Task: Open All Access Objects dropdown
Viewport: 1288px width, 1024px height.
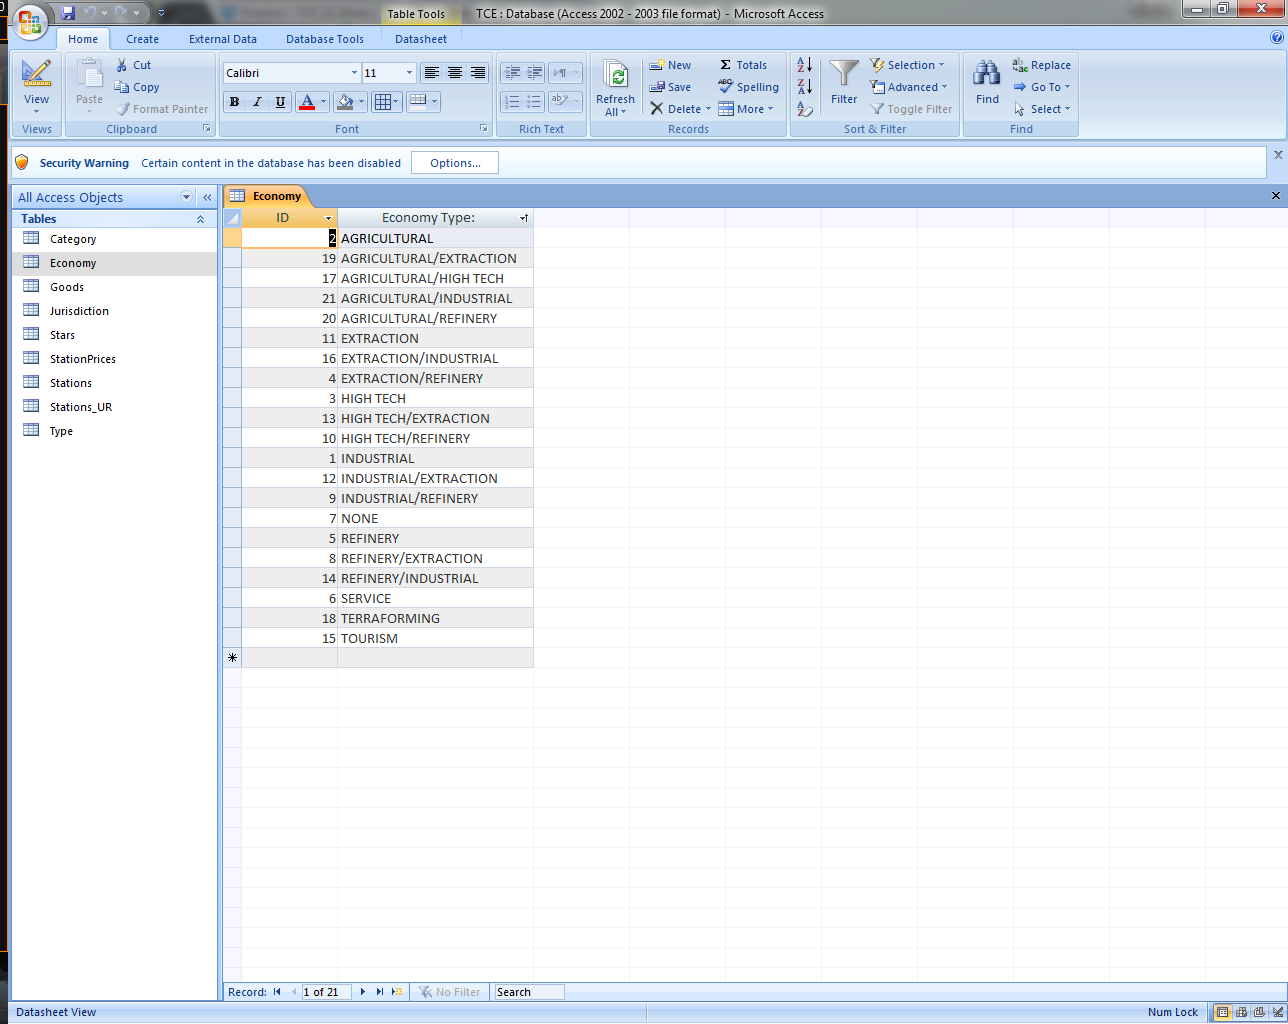Action: pos(186,197)
